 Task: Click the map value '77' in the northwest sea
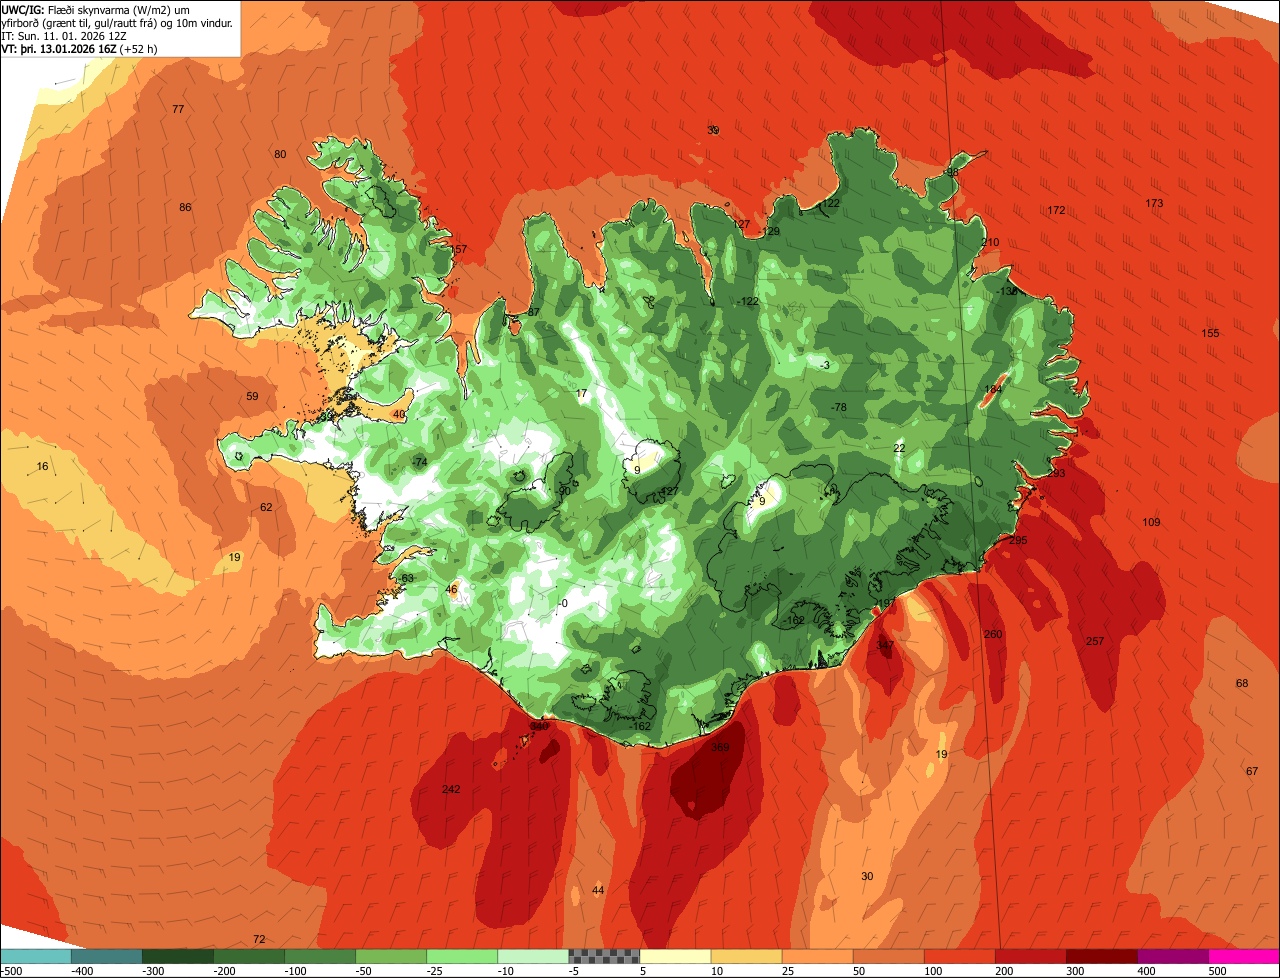[x=178, y=109]
